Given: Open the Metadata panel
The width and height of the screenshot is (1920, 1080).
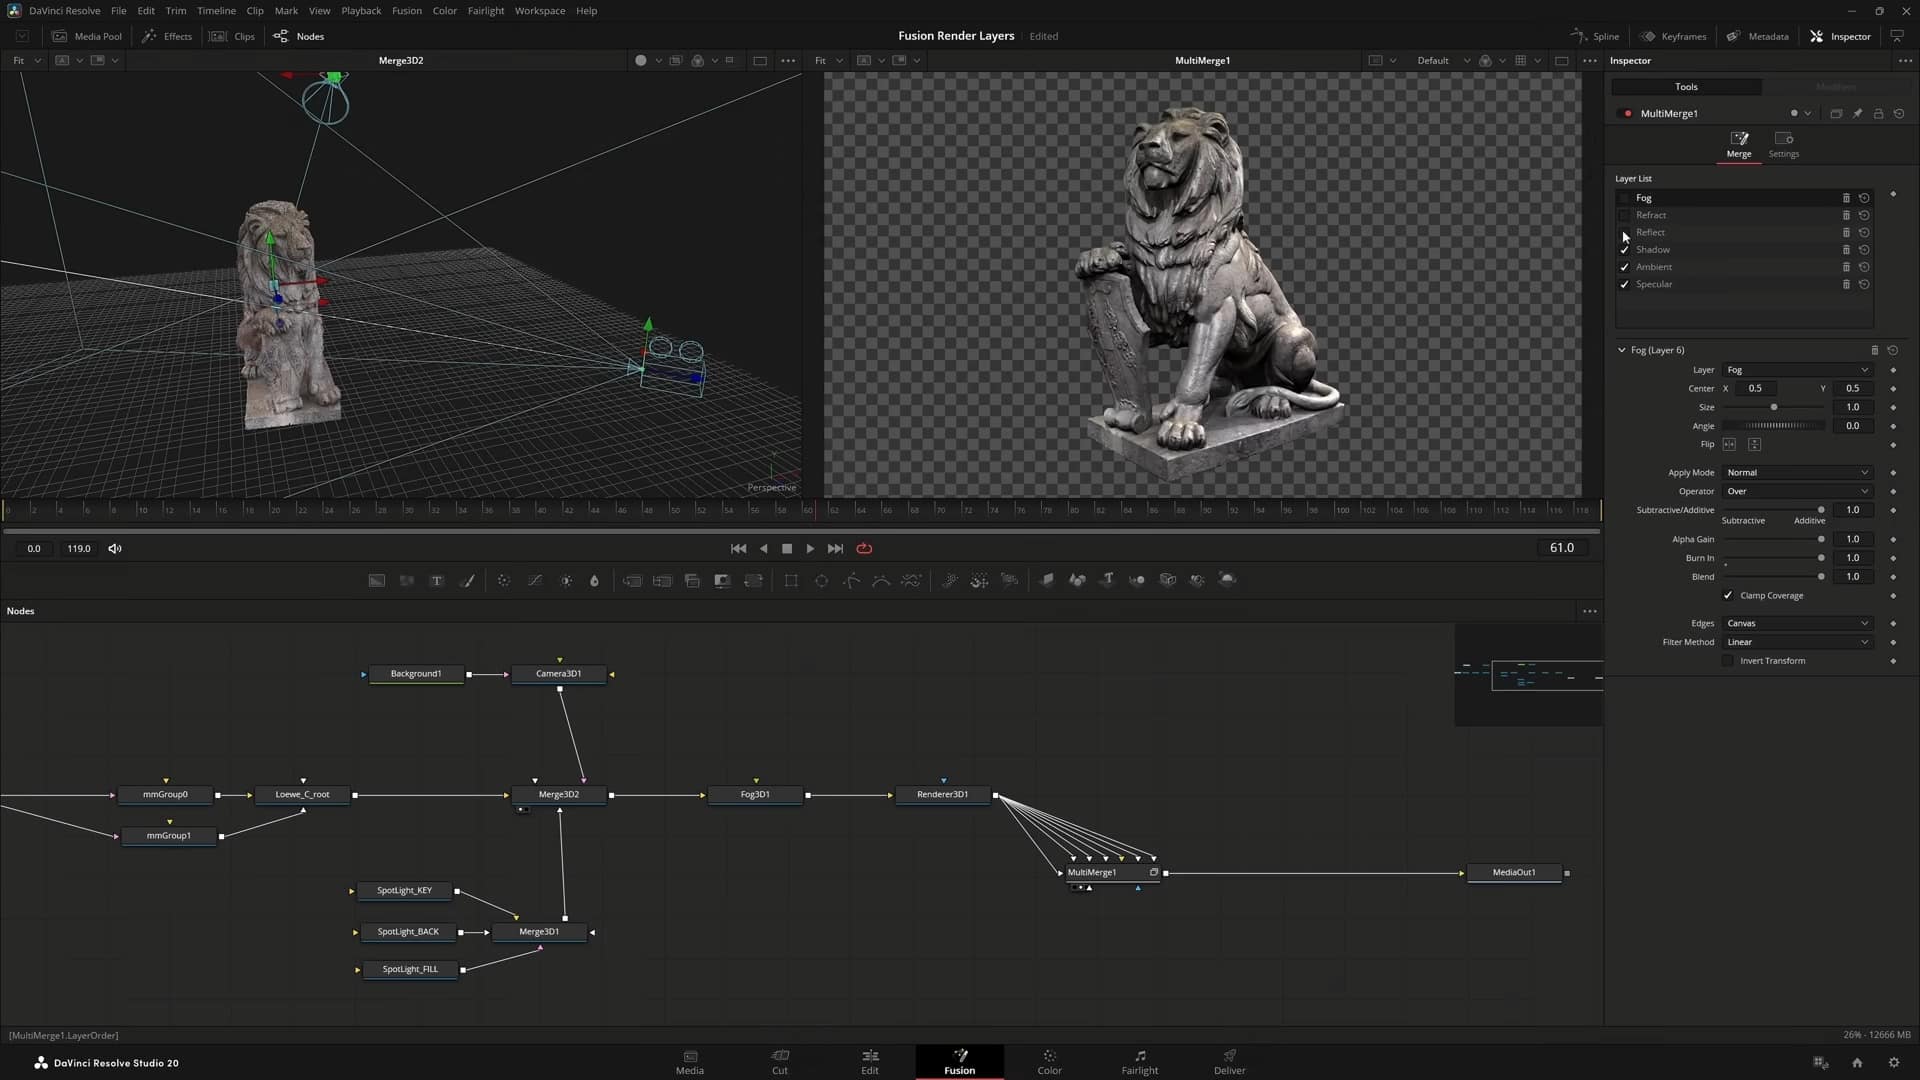Looking at the screenshot, I should [x=1757, y=36].
